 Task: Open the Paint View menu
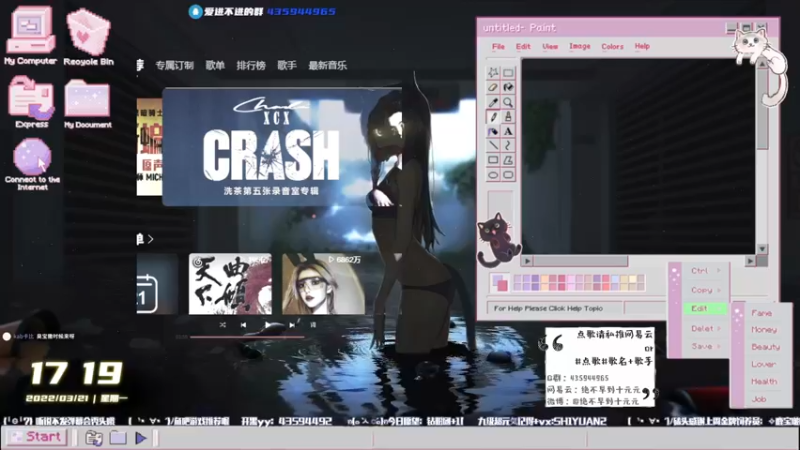click(550, 46)
